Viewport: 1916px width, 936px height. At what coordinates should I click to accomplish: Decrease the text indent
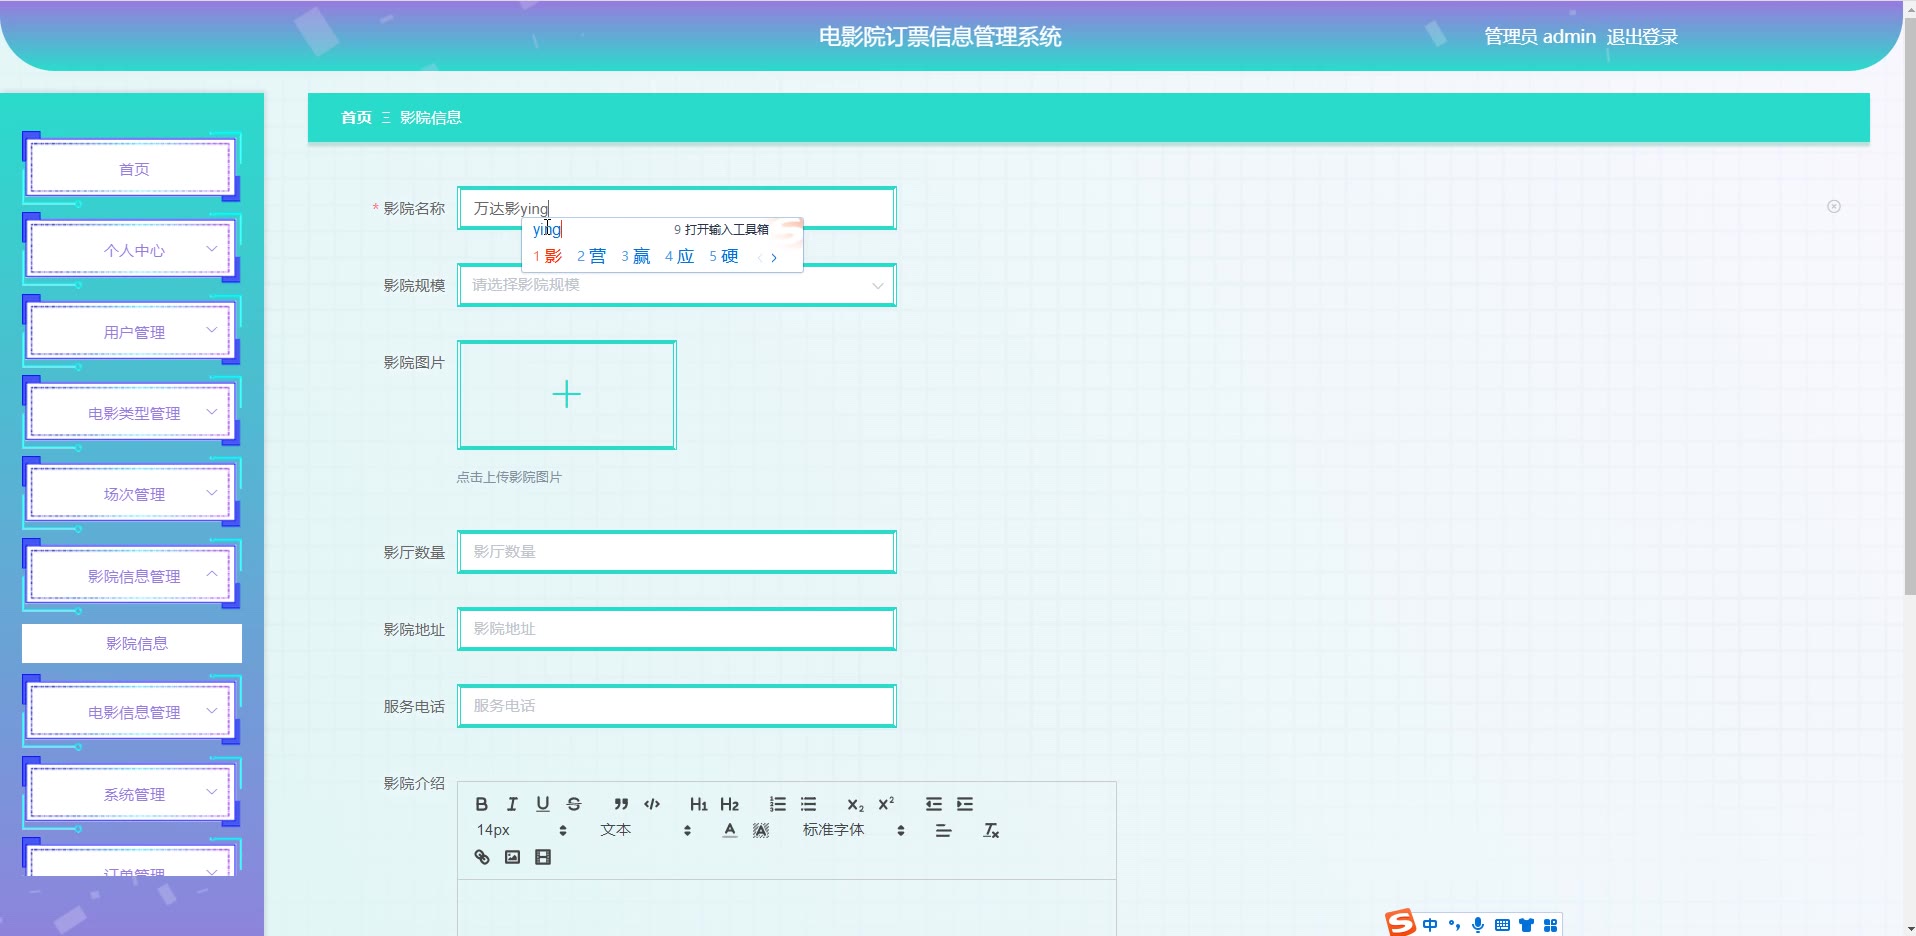tap(933, 804)
